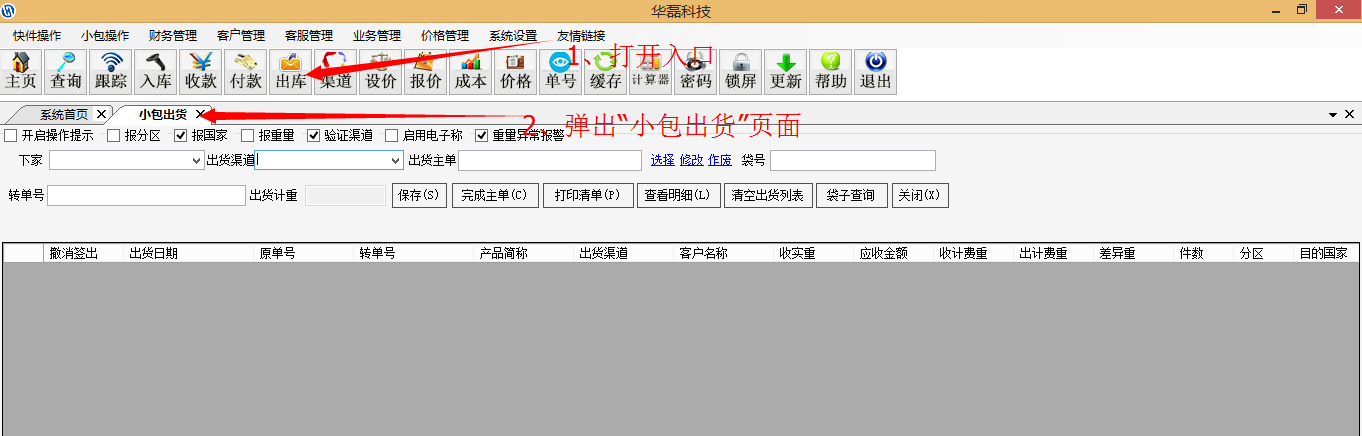Open the 财务管理 menu

172,35
